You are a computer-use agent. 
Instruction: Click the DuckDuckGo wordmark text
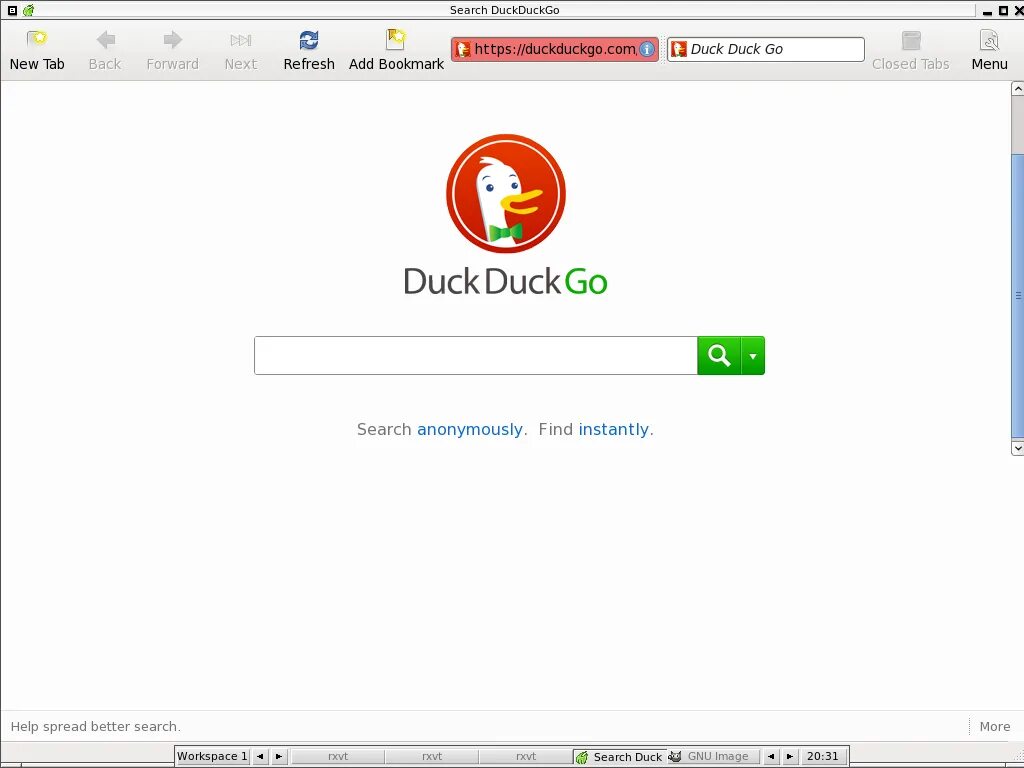pos(505,281)
